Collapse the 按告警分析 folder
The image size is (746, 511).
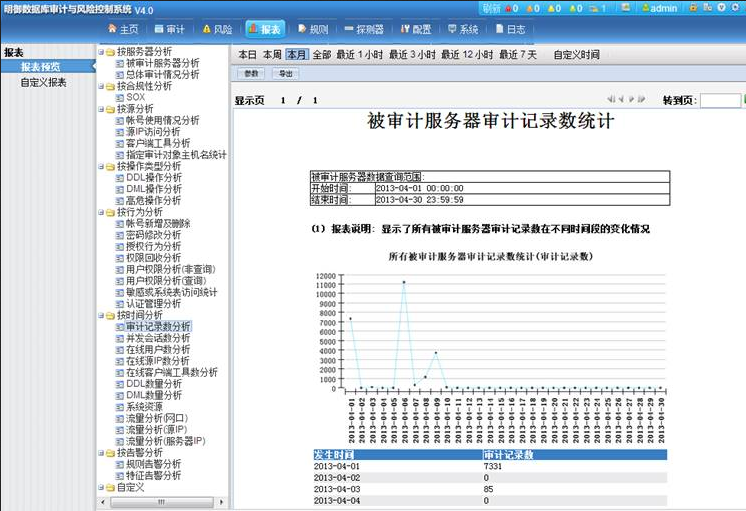click(x=101, y=453)
